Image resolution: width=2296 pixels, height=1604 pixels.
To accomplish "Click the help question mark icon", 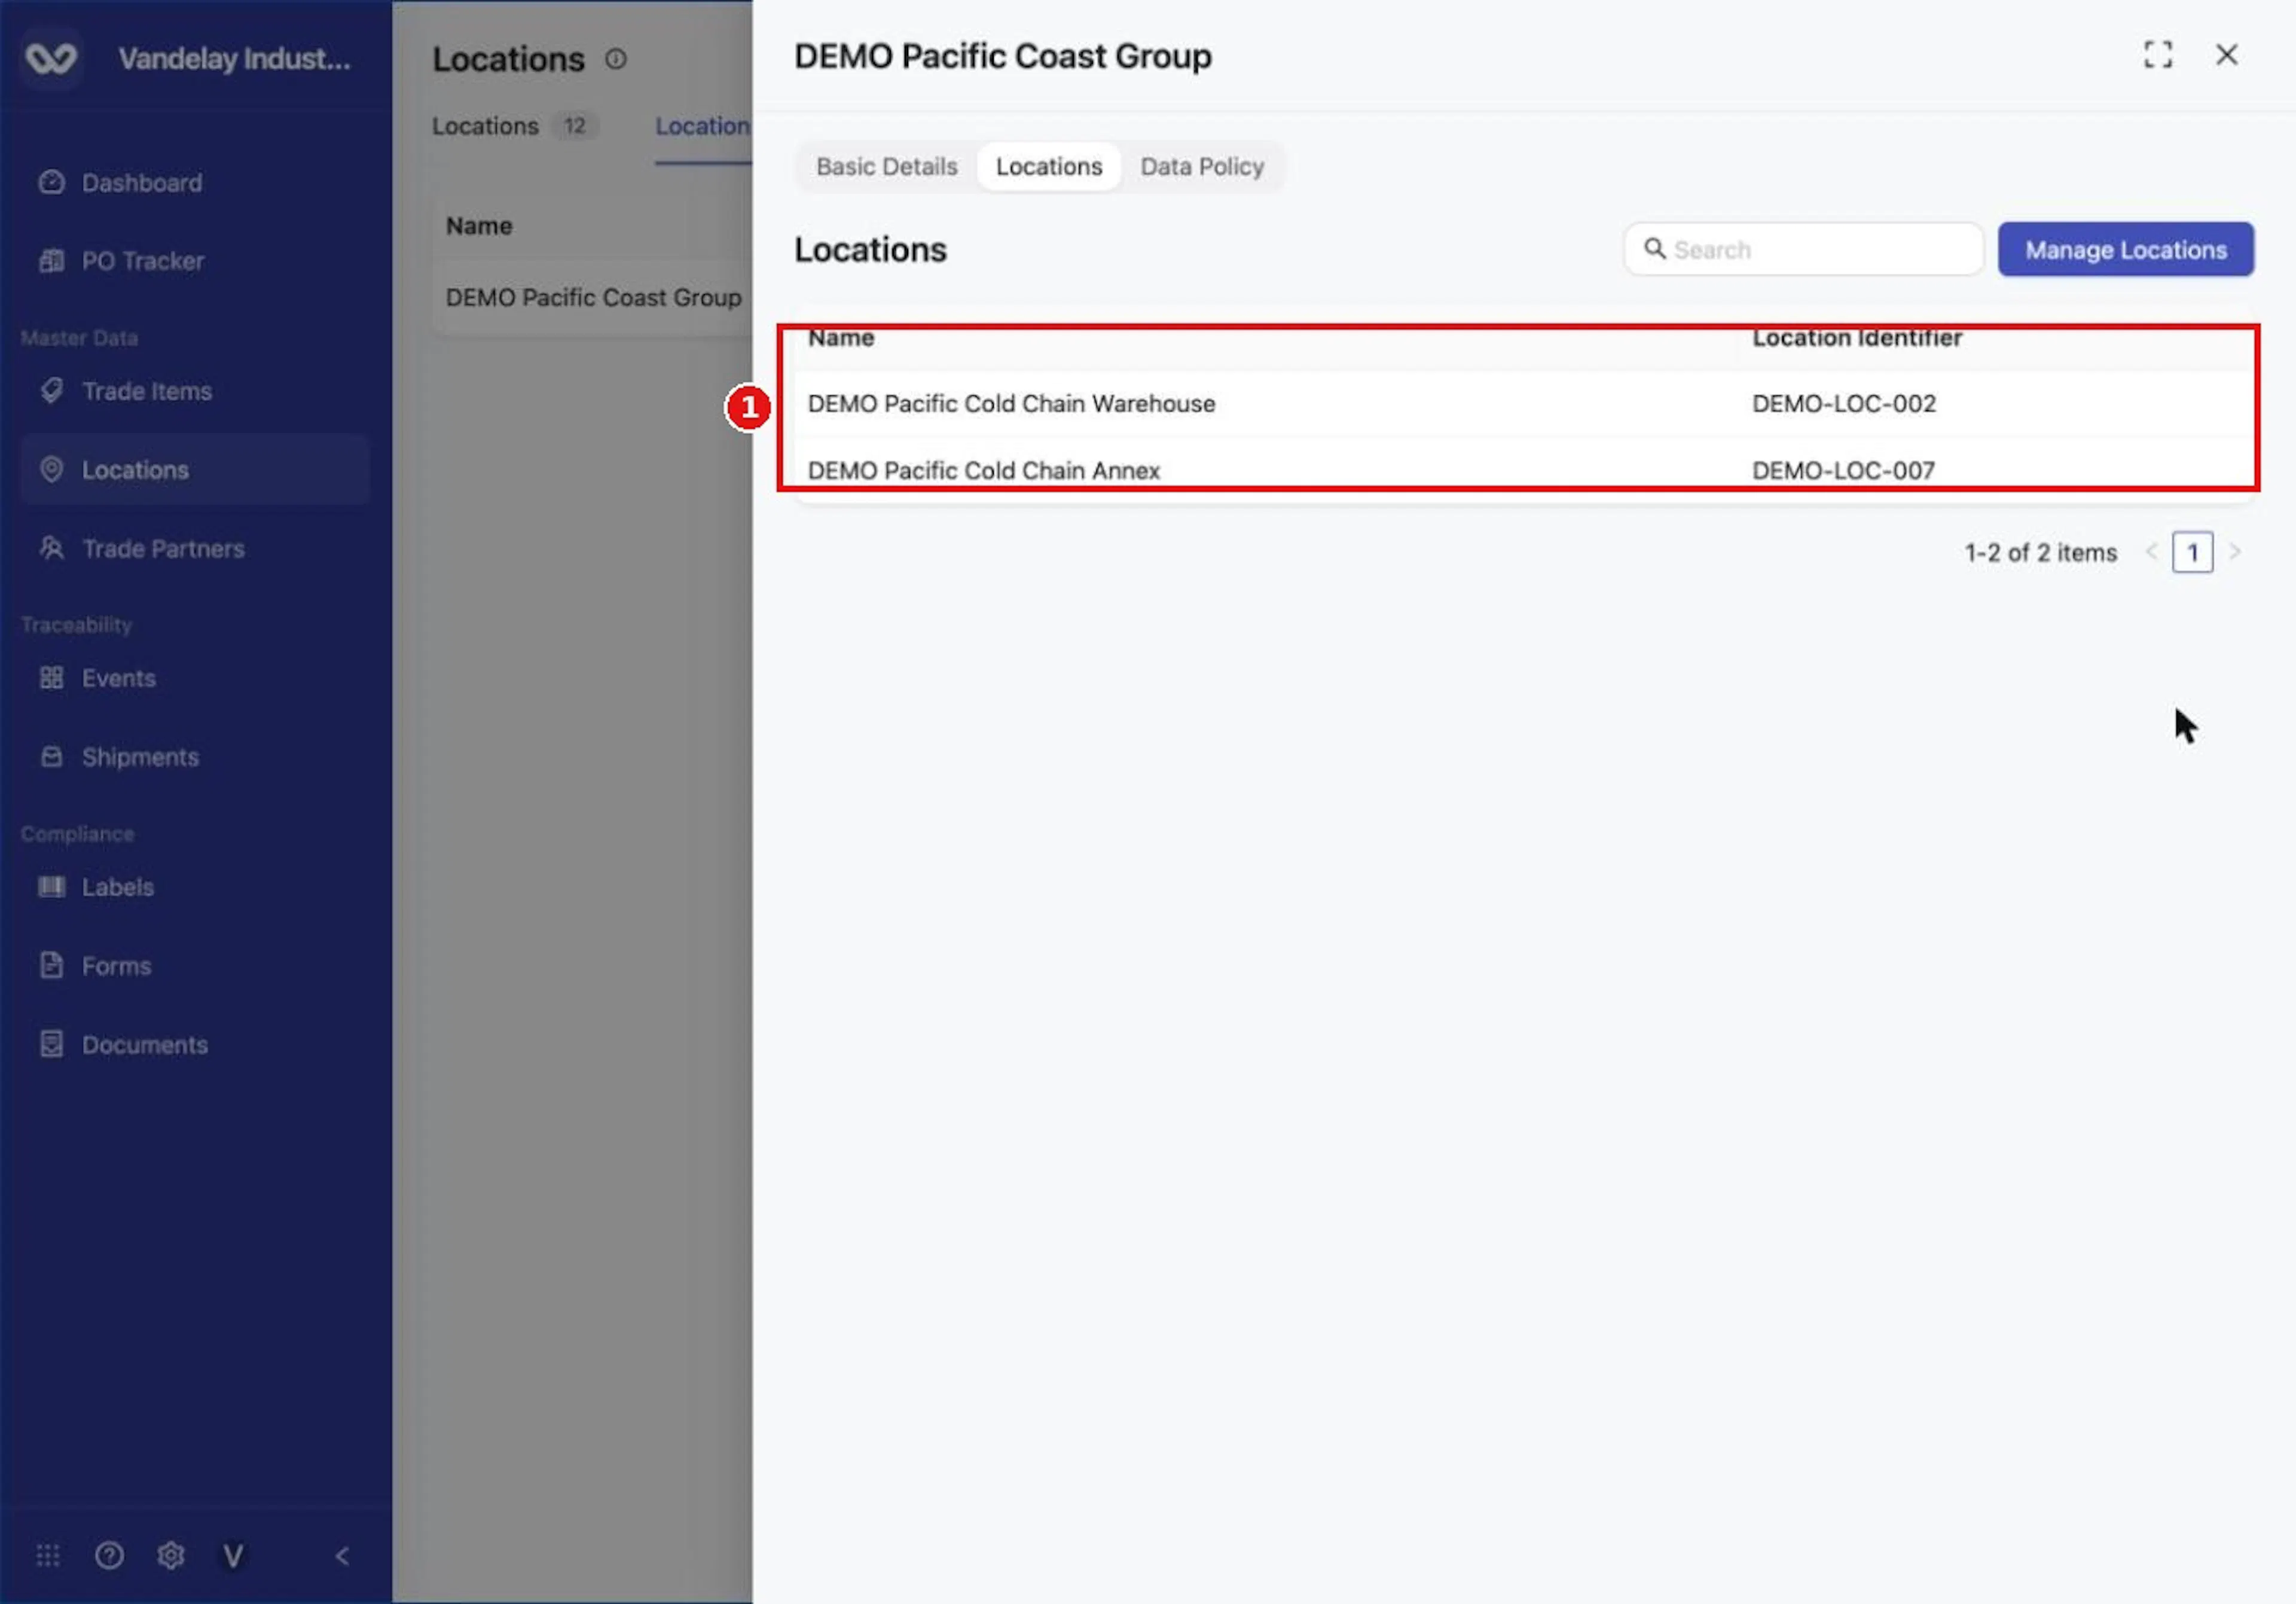I will [x=109, y=1555].
